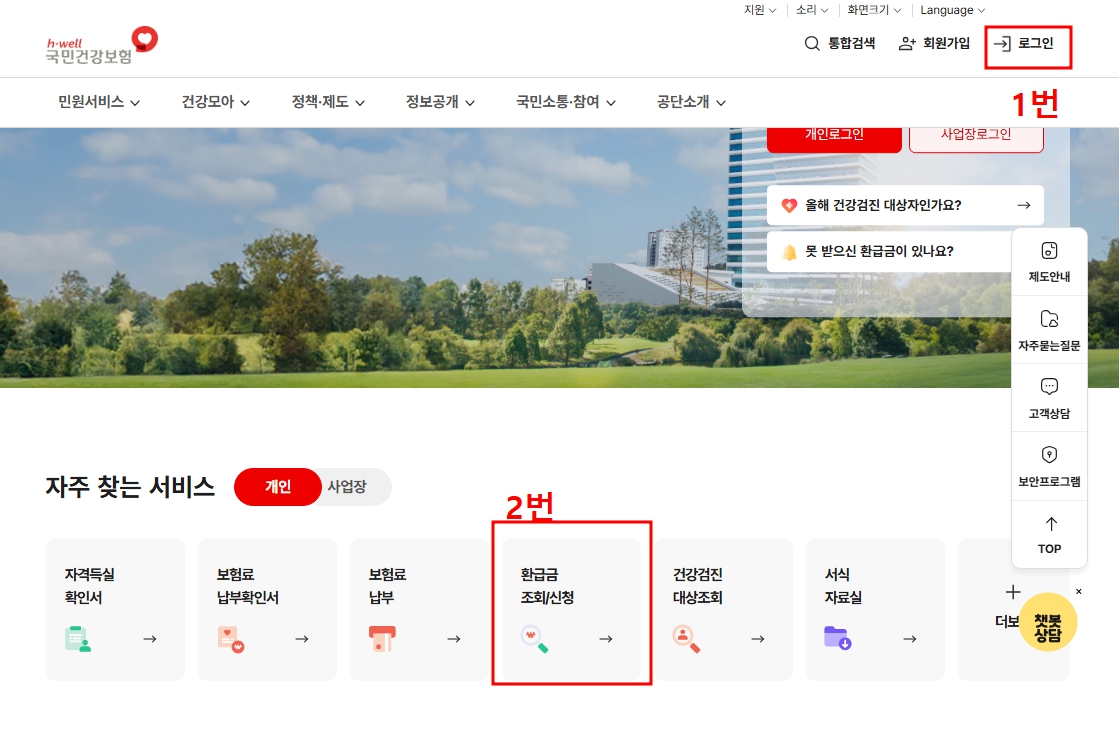Expand the 소리 dropdown at top

(x=812, y=10)
